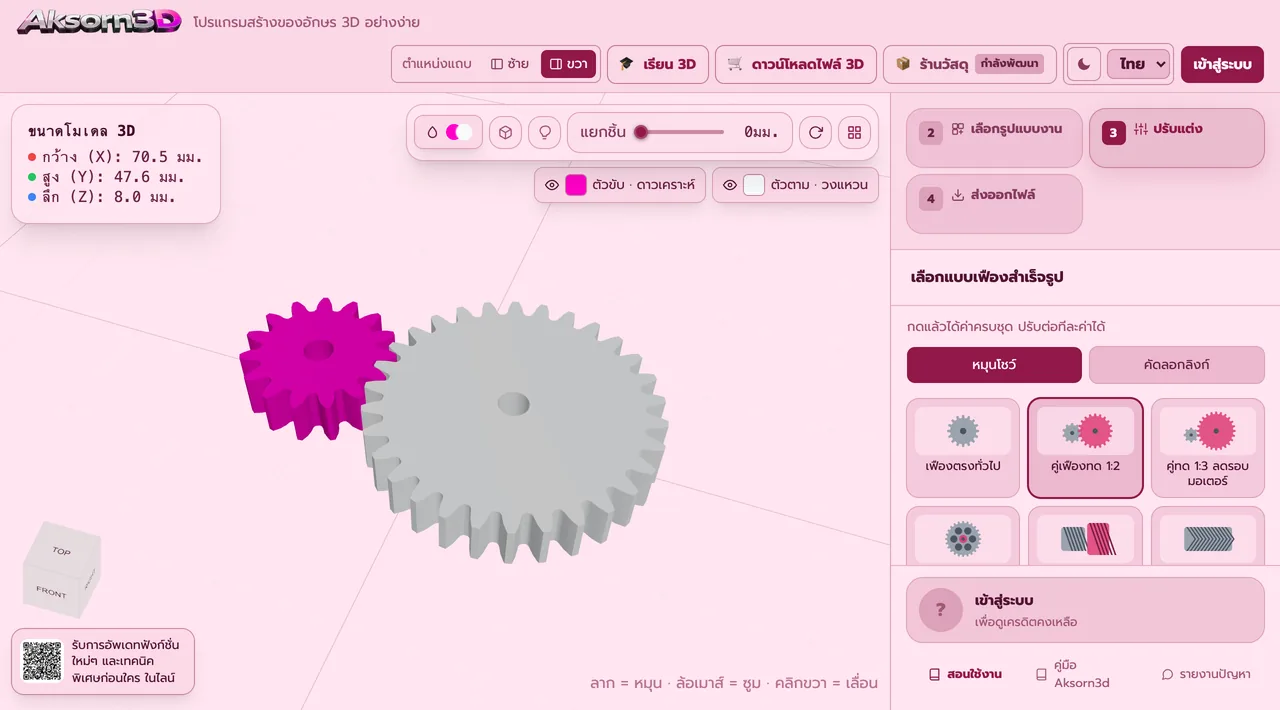1280x710 pixels.
Task: Click the book icon by สอนใช้งาน
Action: 934,674
